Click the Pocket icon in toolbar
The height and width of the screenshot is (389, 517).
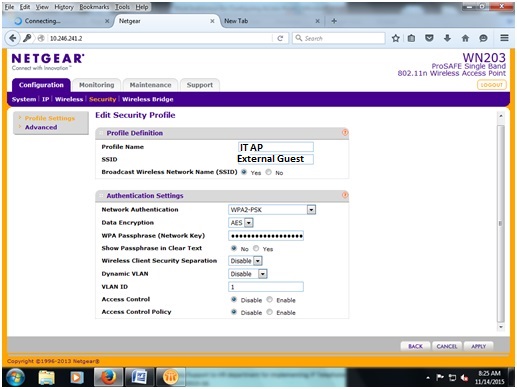point(429,38)
